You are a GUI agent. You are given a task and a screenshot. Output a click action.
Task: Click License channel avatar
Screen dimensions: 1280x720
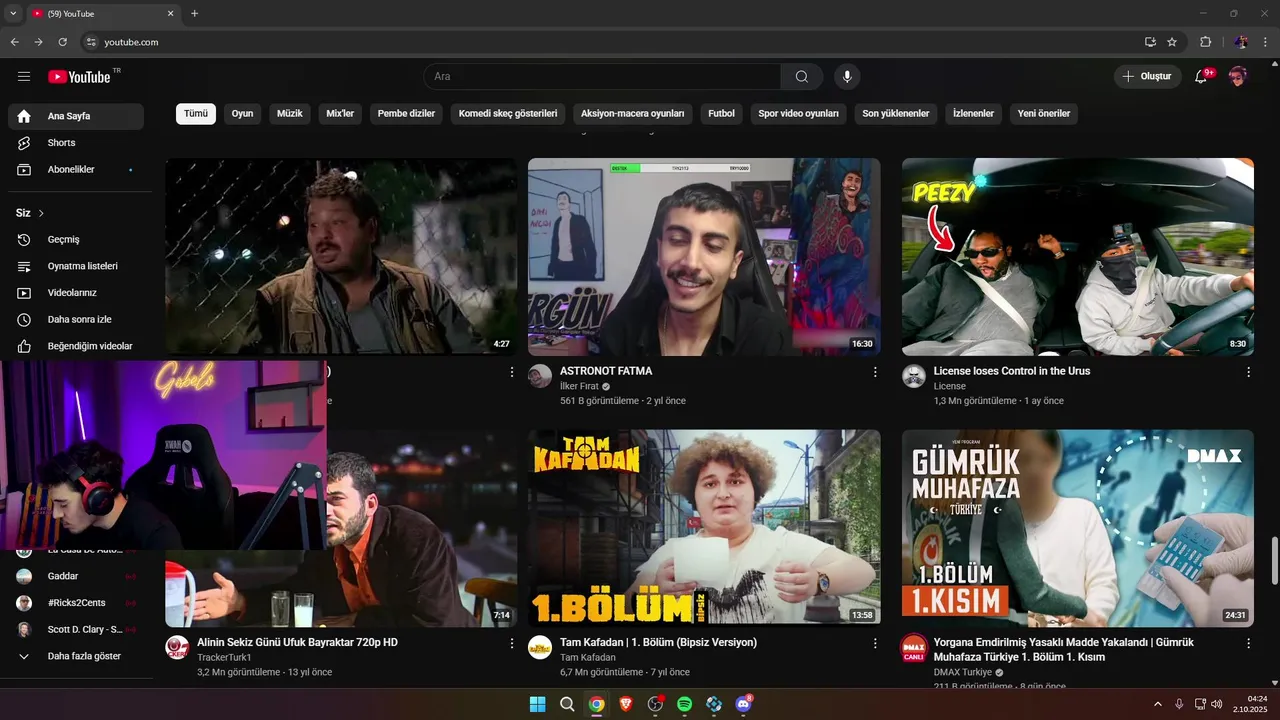pos(914,376)
